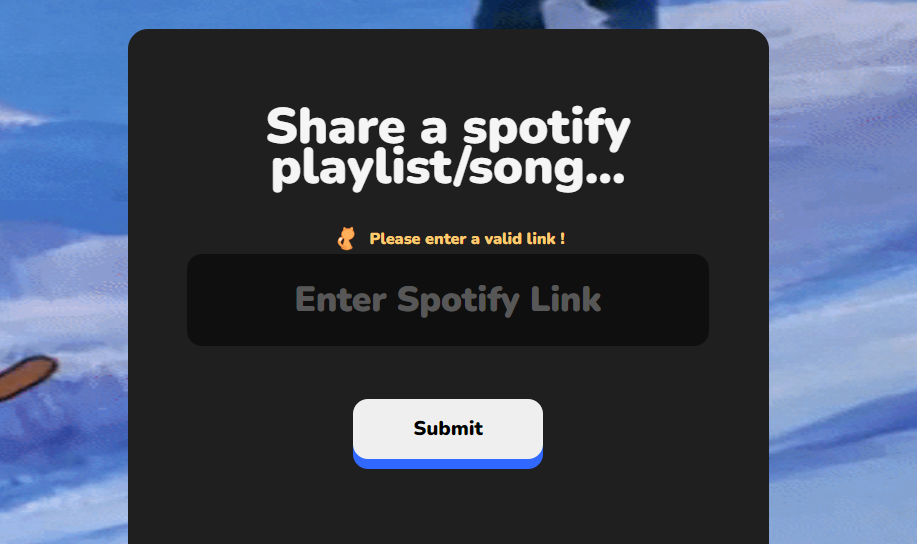Click the cloudy sky background right of the card
Image resolution: width=917 pixels, height=544 pixels.
tap(842, 272)
